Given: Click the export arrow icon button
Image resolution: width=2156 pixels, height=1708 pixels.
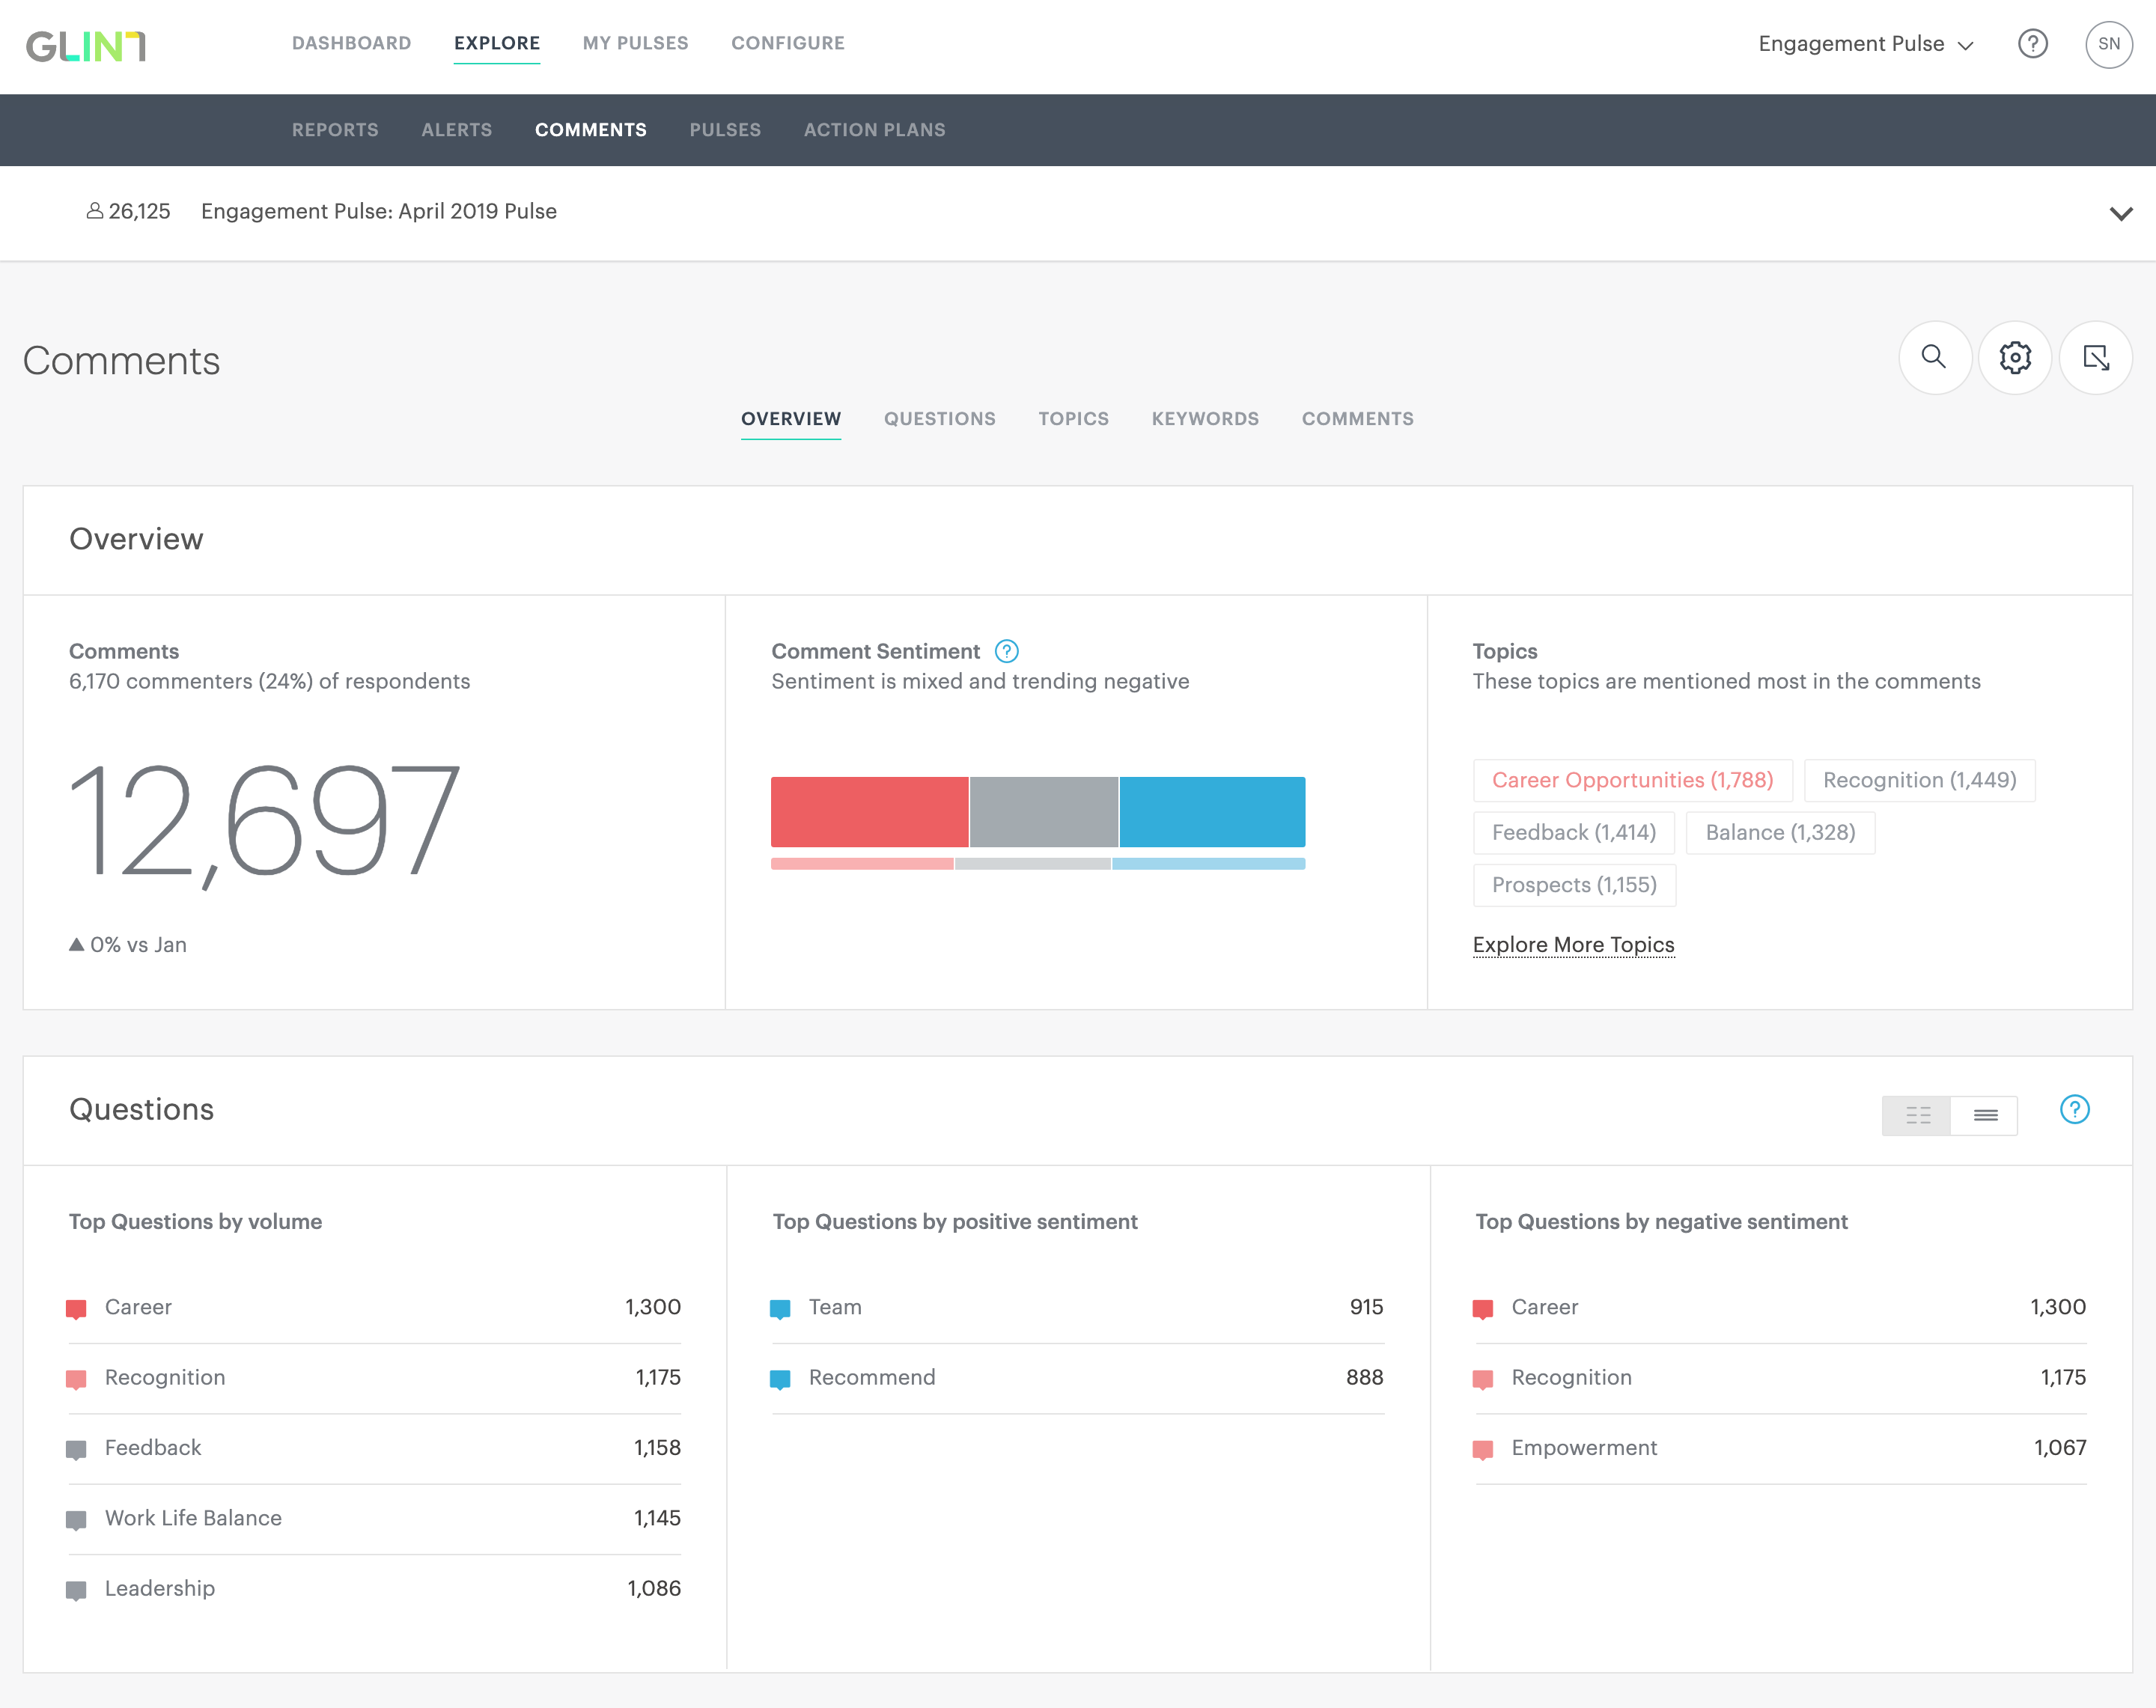Looking at the screenshot, I should (2095, 357).
